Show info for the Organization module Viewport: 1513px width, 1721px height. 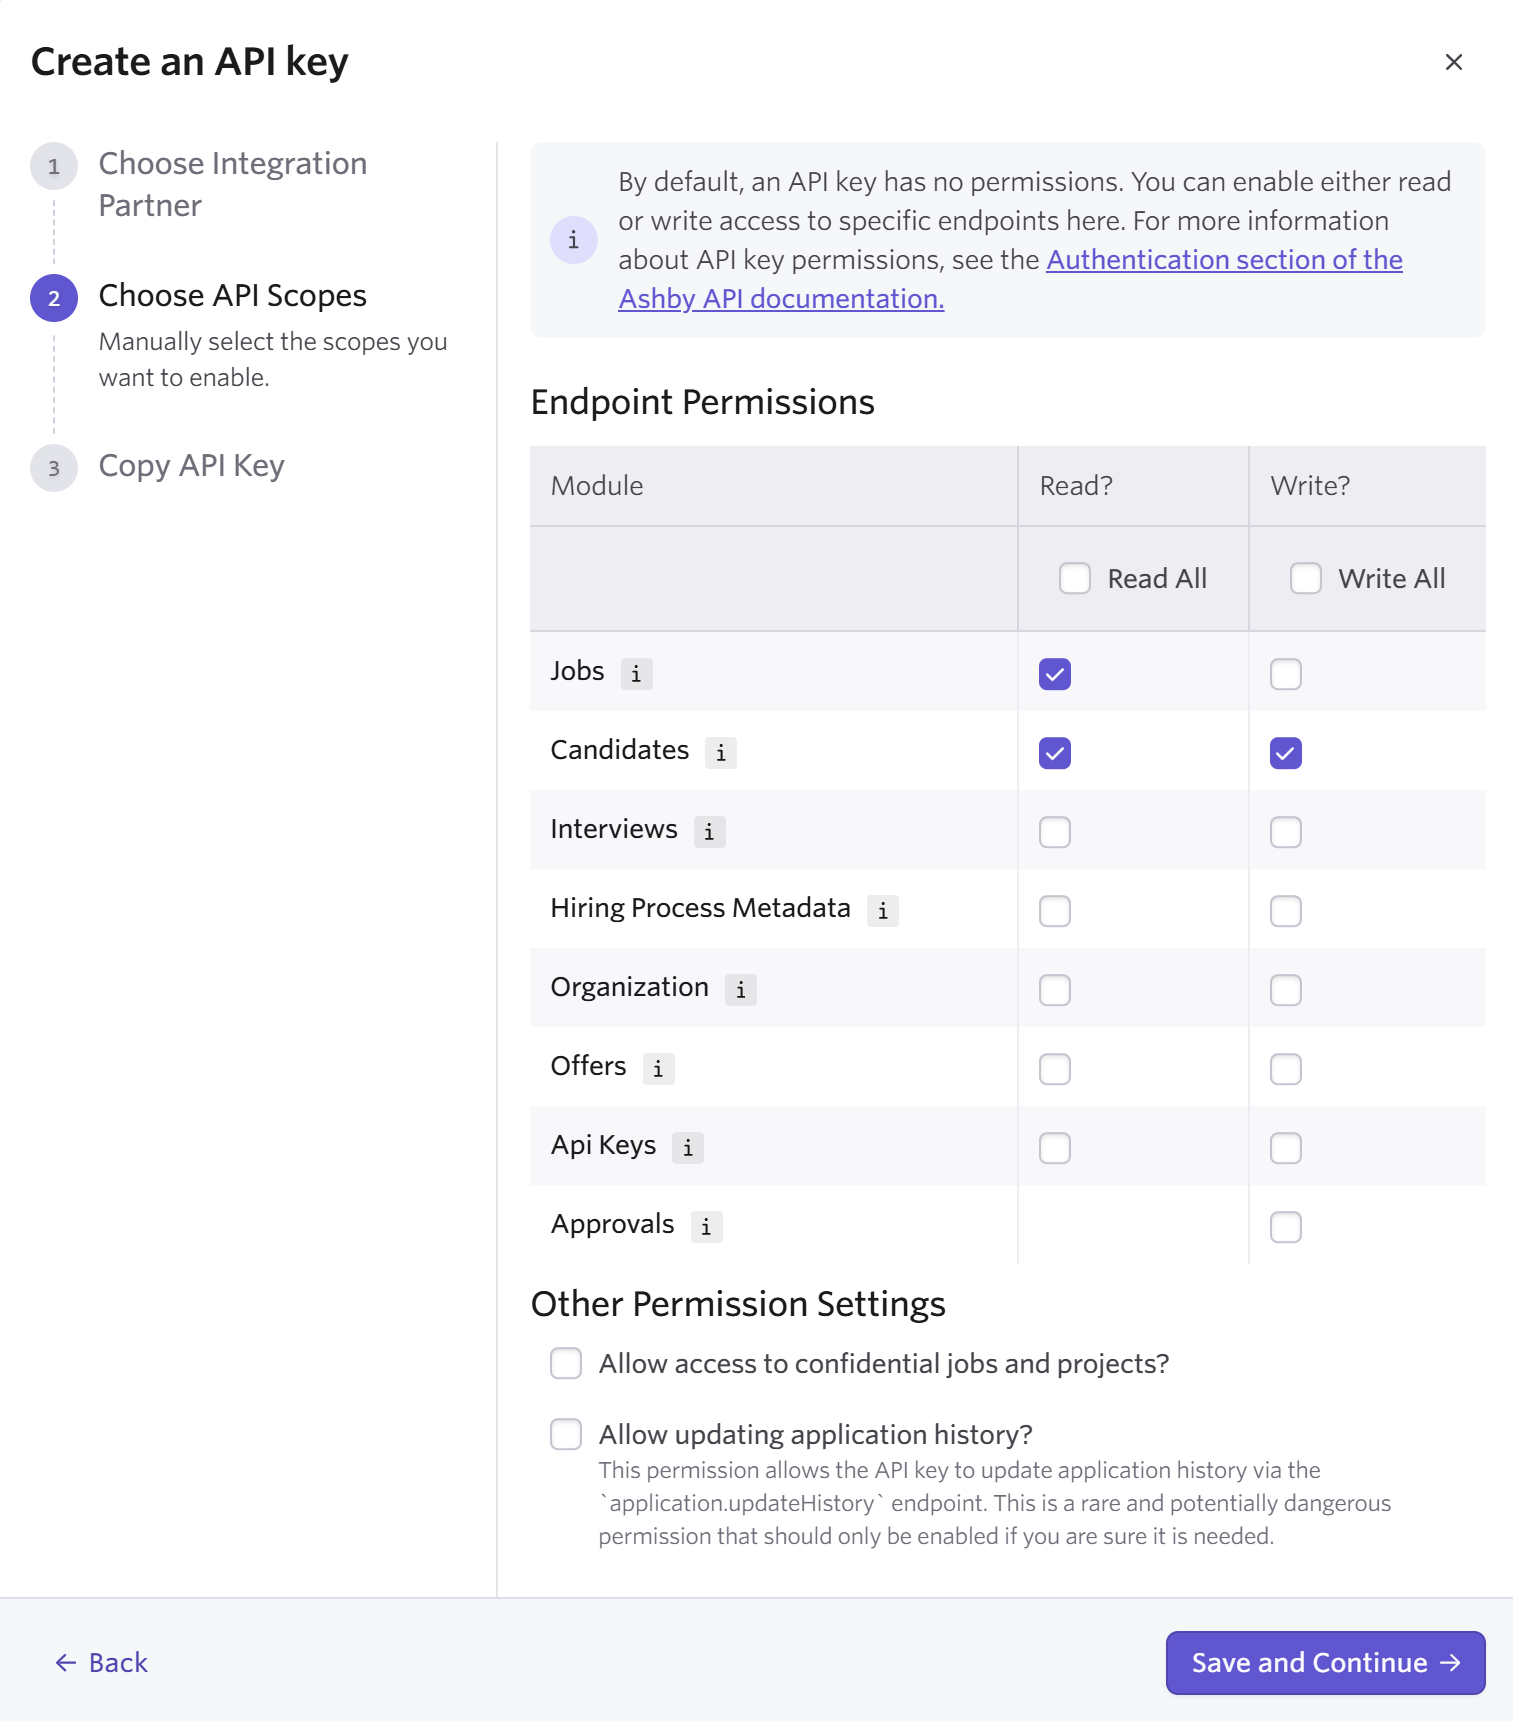740,990
